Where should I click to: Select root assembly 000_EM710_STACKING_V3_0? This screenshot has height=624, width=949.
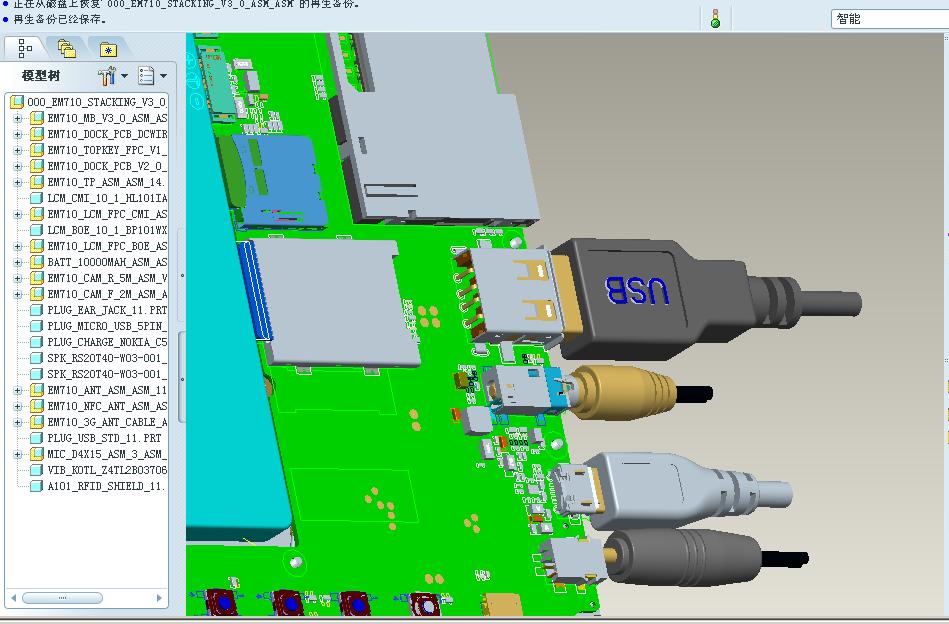pyautogui.click(x=96, y=102)
